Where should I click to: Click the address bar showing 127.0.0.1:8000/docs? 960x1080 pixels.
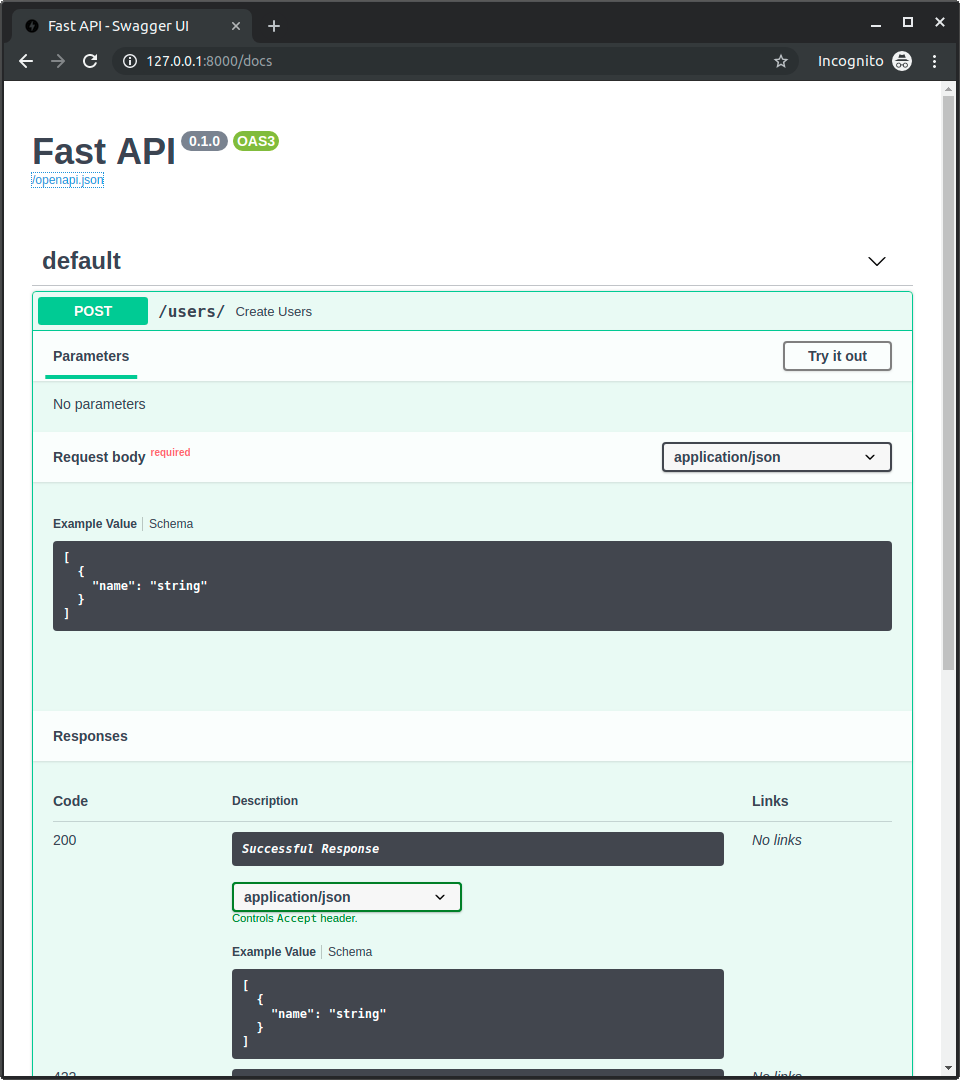click(455, 61)
